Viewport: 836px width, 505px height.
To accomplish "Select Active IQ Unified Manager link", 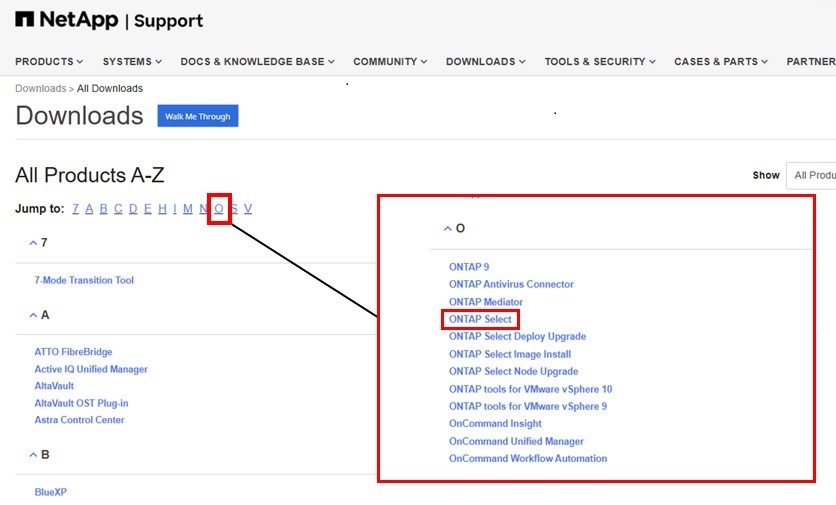I will coord(91,370).
